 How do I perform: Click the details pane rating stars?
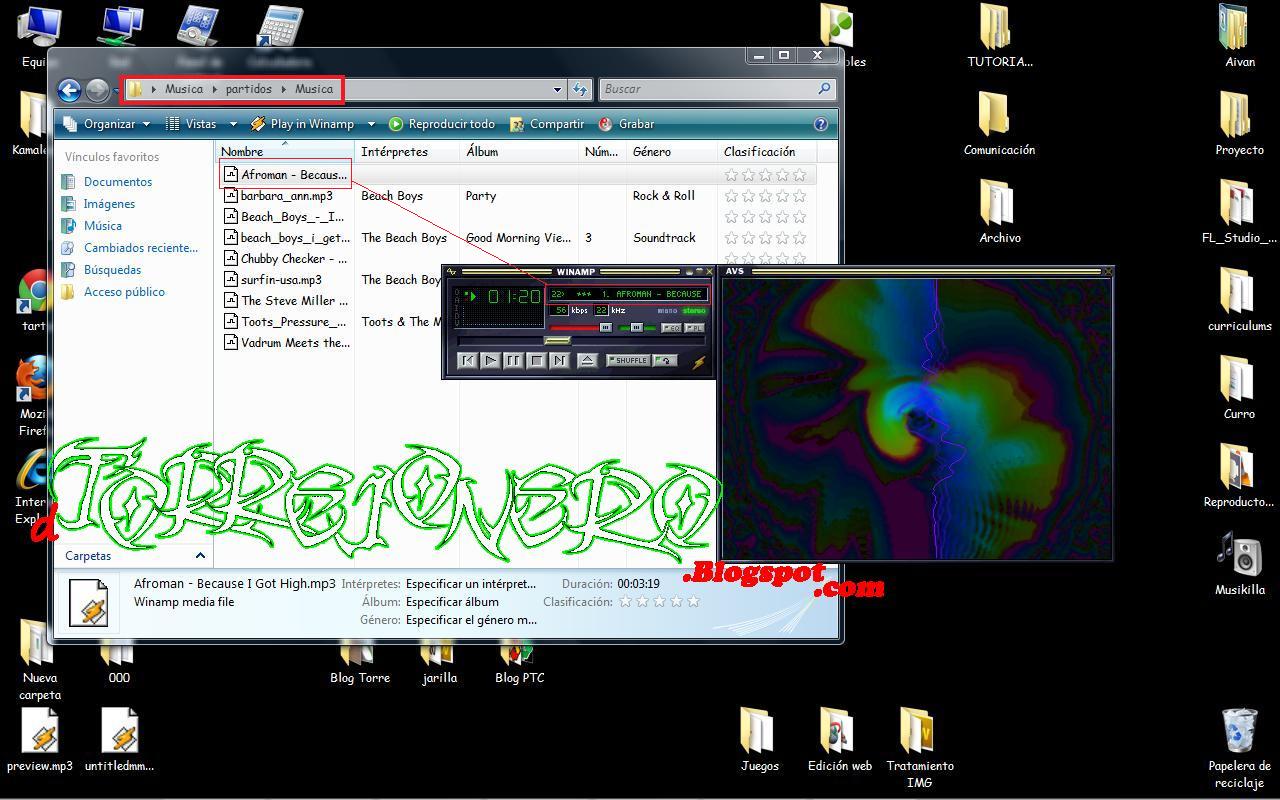[659, 602]
